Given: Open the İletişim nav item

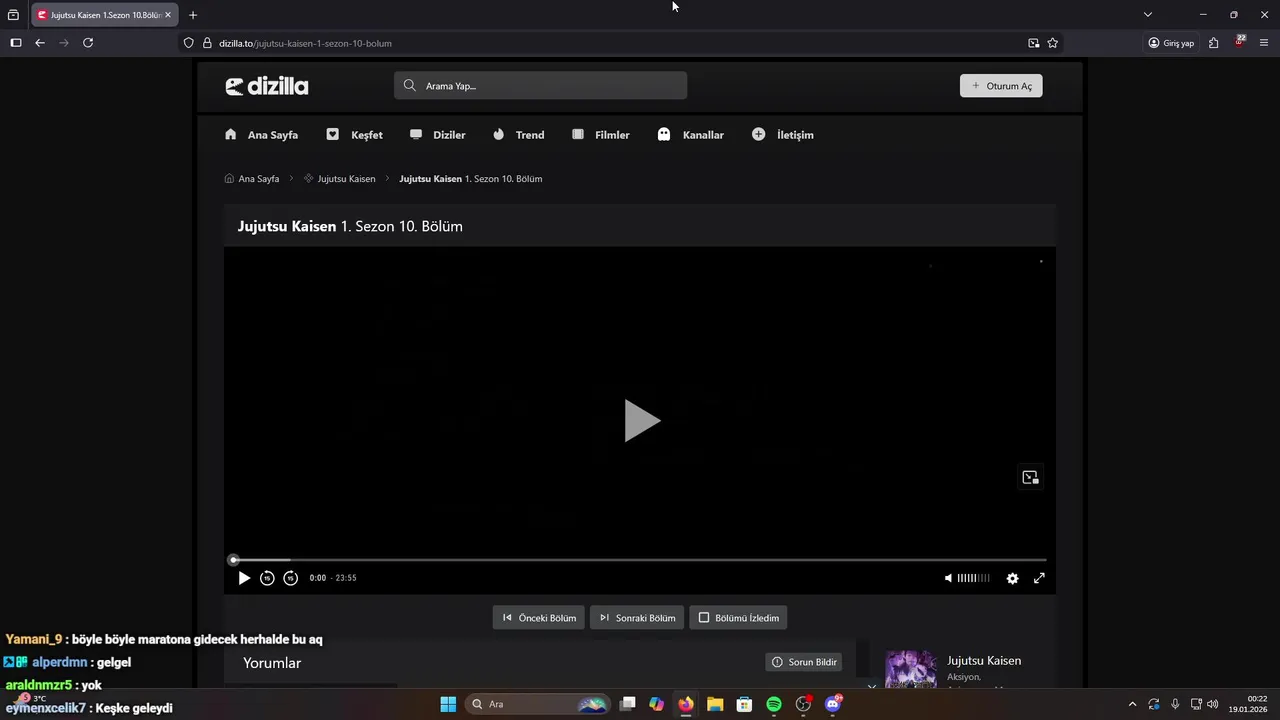Looking at the screenshot, I should pyautogui.click(x=783, y=135).
